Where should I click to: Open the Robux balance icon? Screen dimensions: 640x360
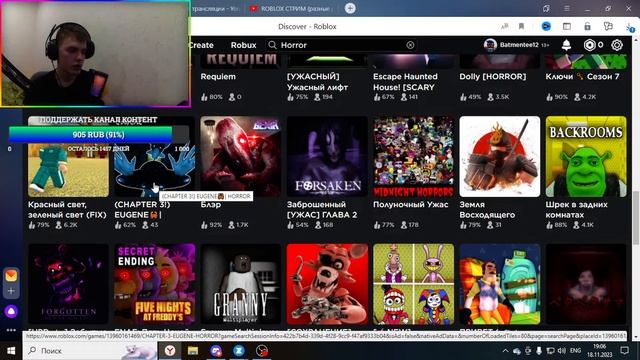click(x=589, y=45)
